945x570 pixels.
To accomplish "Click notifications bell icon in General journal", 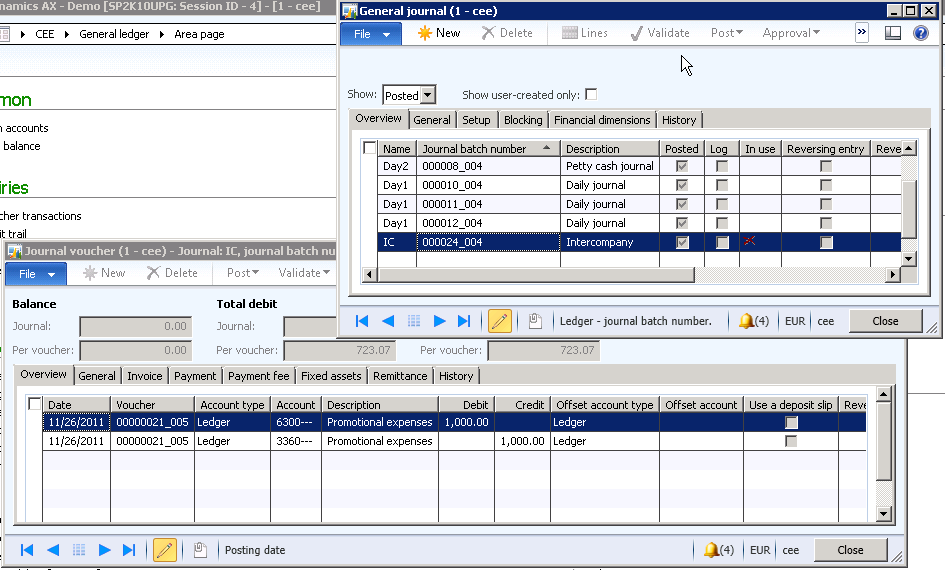I will pyautogui.click(x=746, y=321).
